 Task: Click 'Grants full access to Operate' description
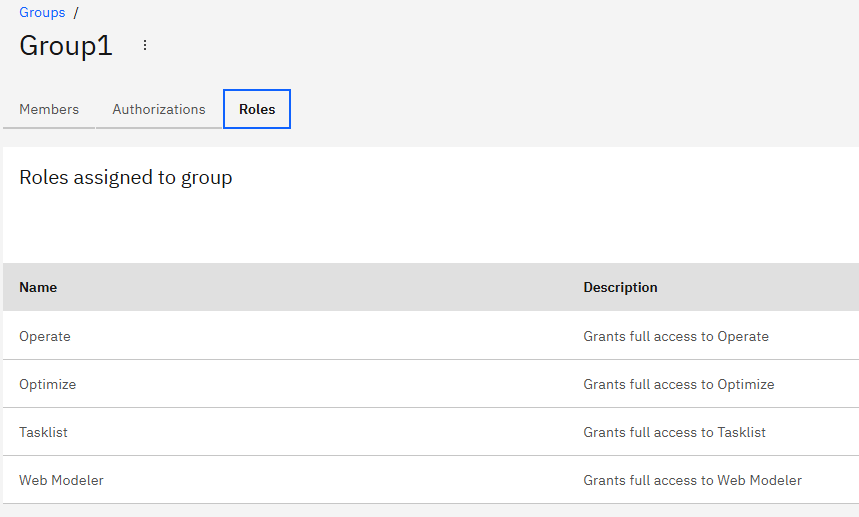point(676,336)
